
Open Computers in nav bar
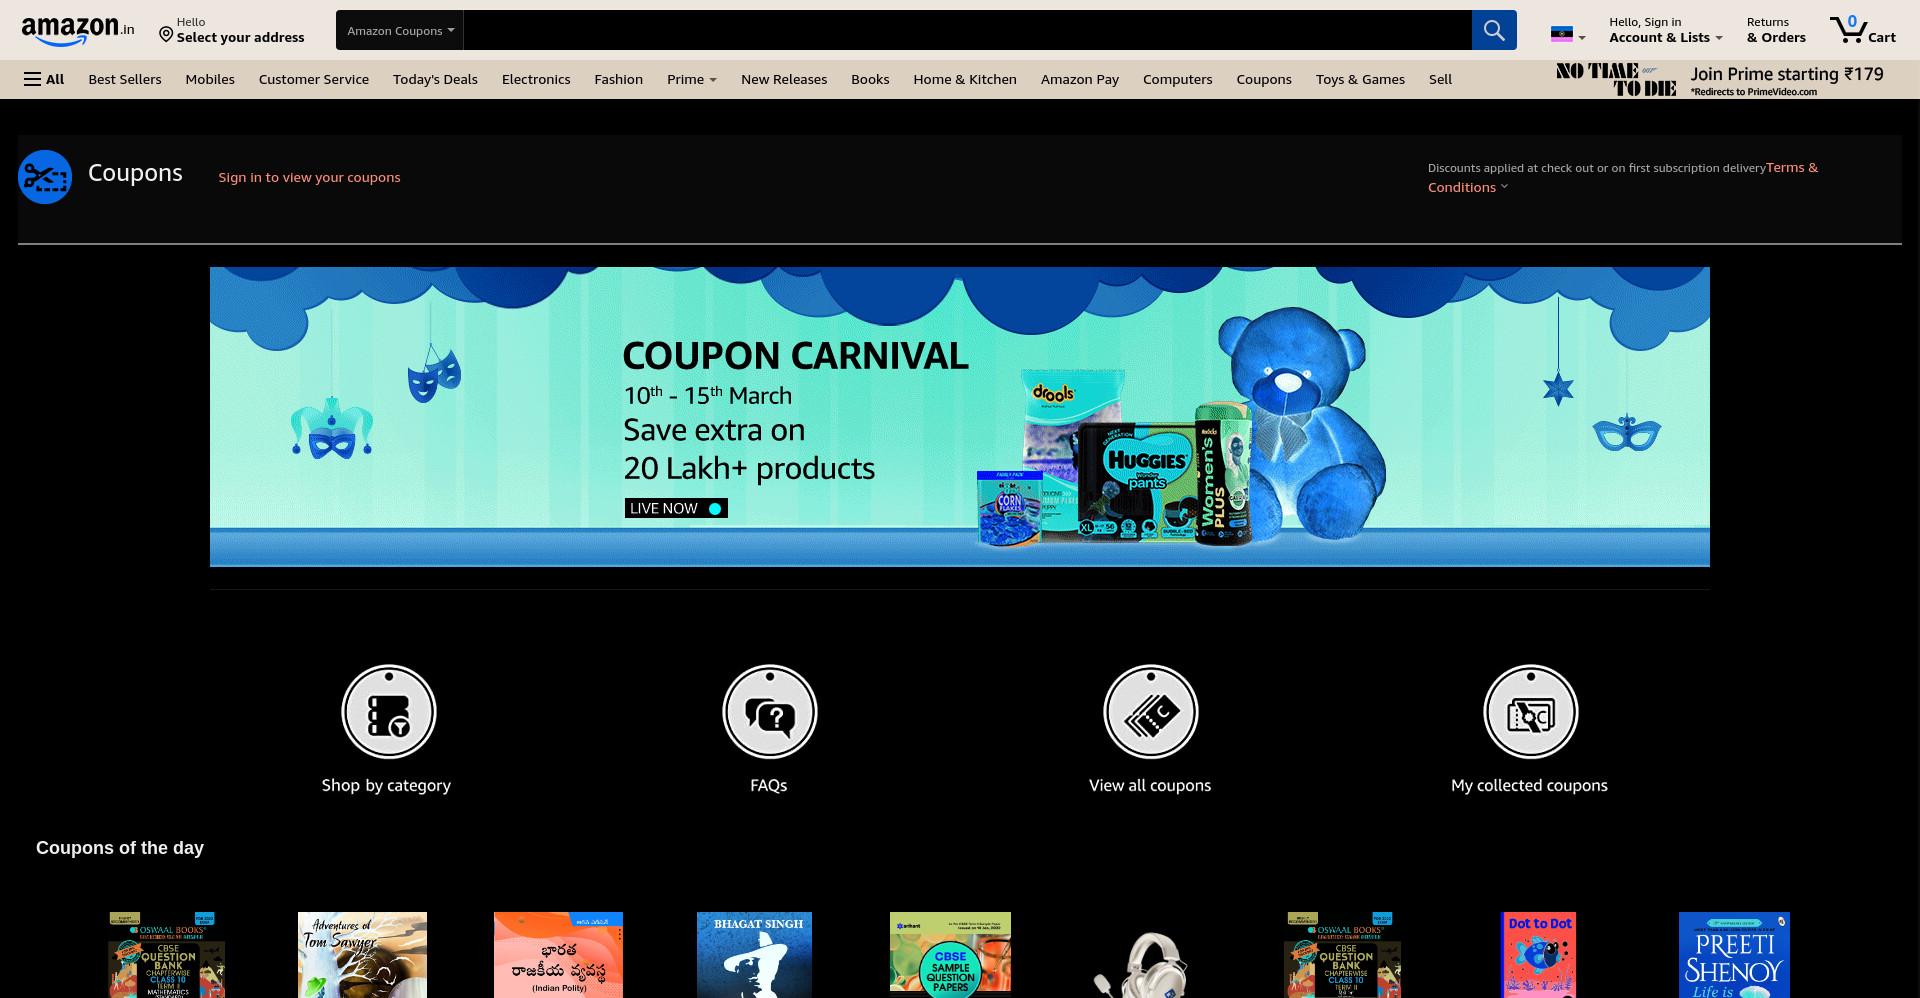click(1178, 79)
